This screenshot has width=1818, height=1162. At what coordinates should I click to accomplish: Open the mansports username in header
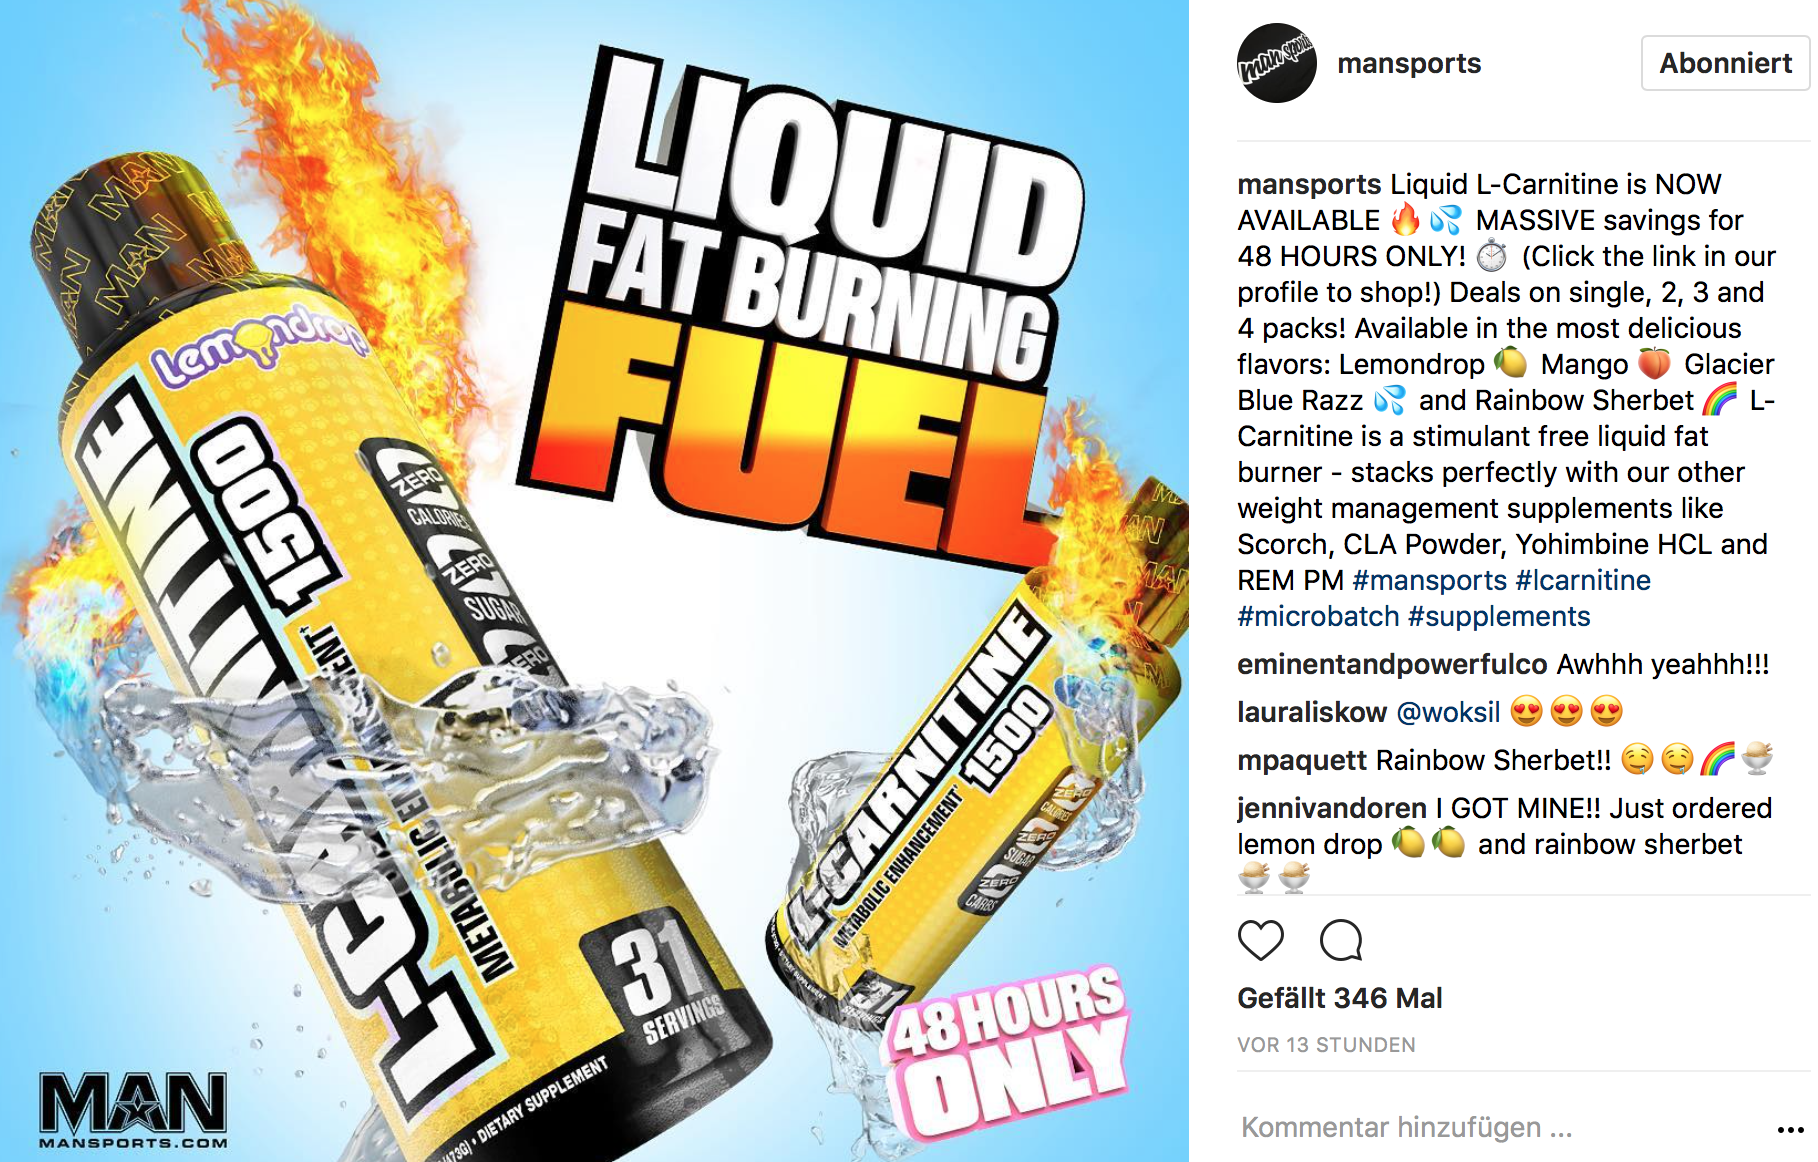1409,63
